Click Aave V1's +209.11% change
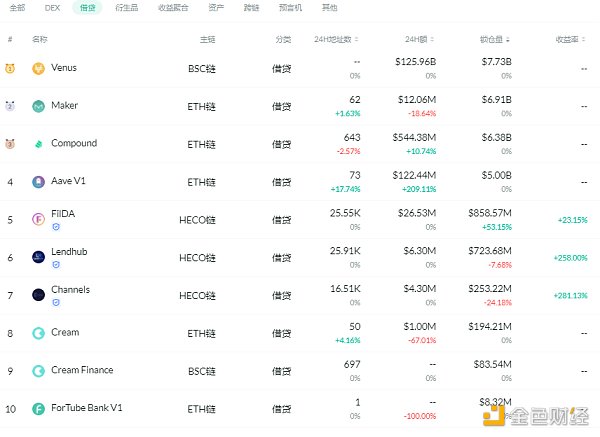 click(x=419, y=189)
